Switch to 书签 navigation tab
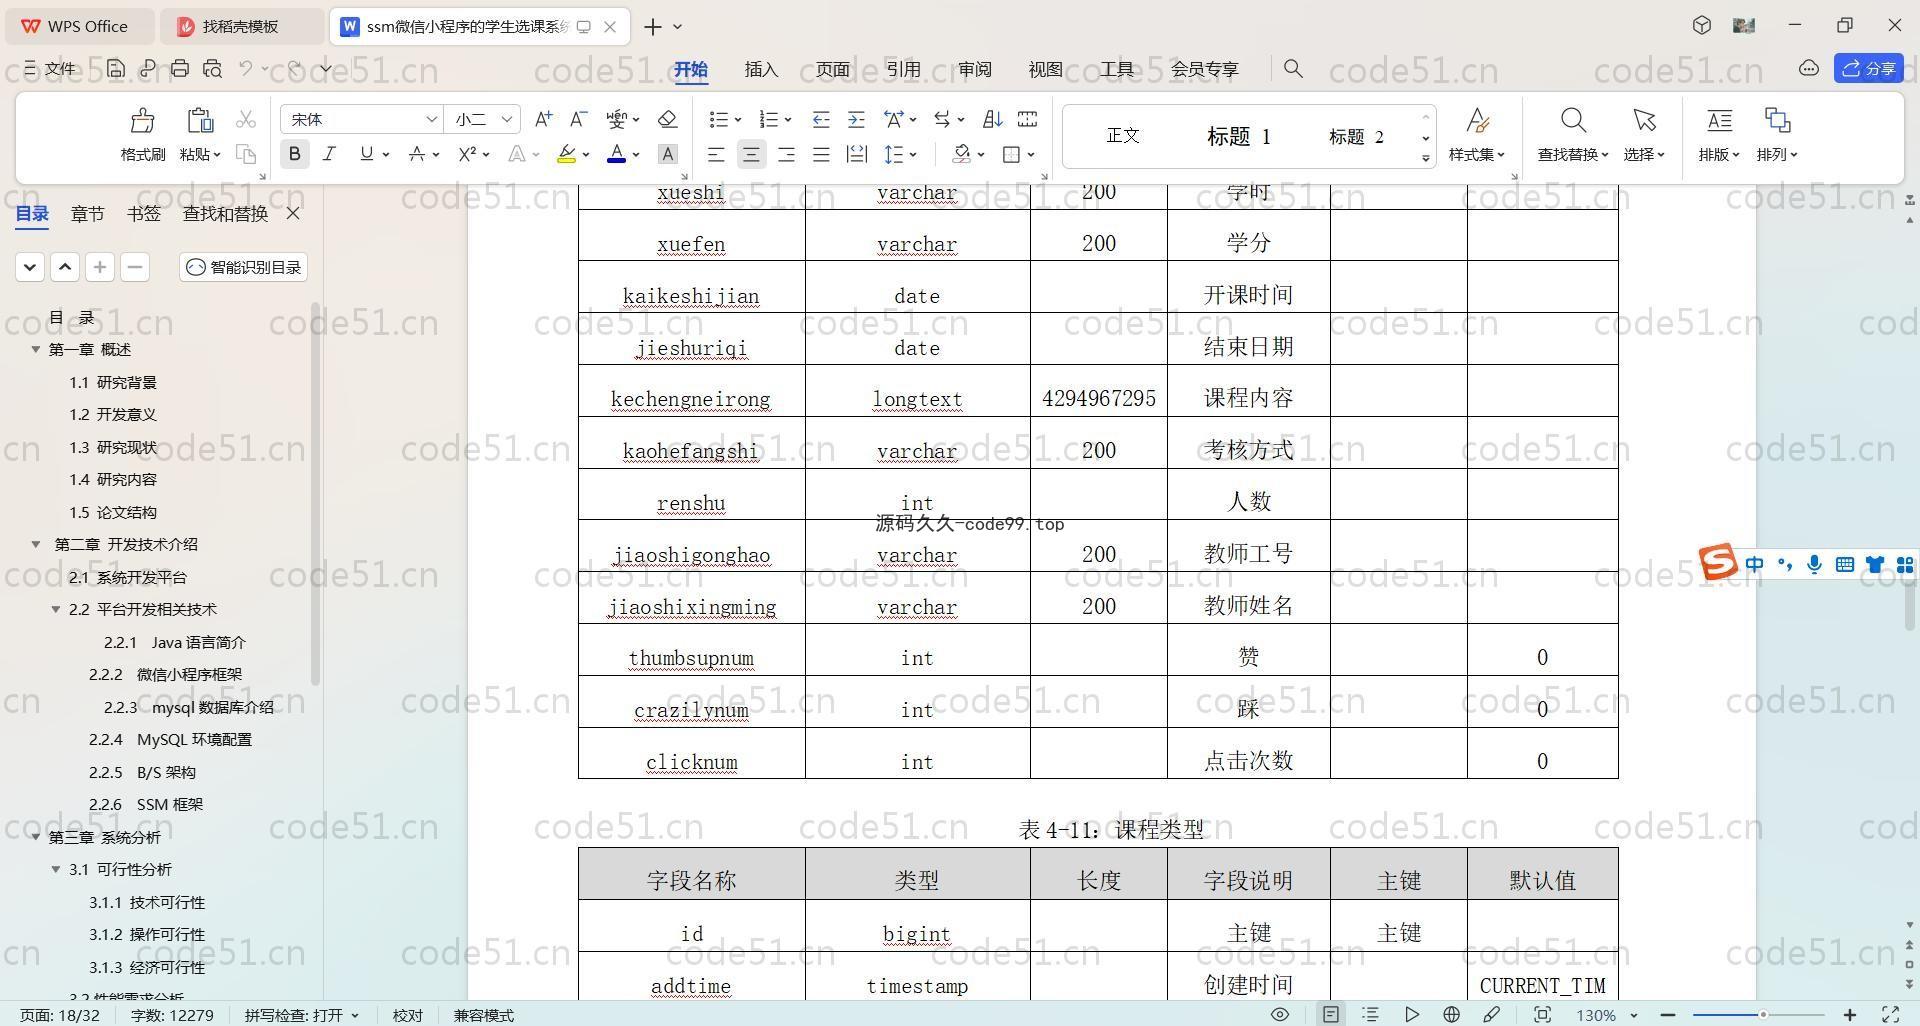 pyautogui.click(x=144, y=213)
